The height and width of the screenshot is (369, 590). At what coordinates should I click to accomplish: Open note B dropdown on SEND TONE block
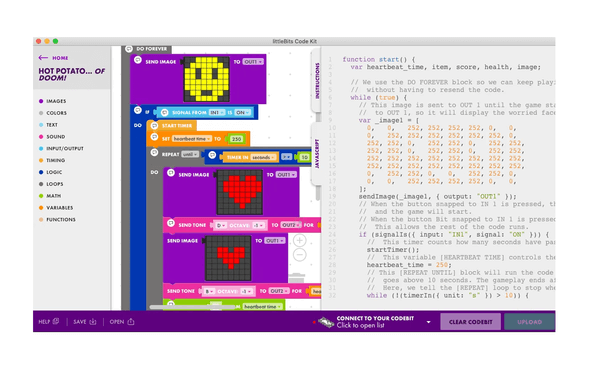[209, 292]
